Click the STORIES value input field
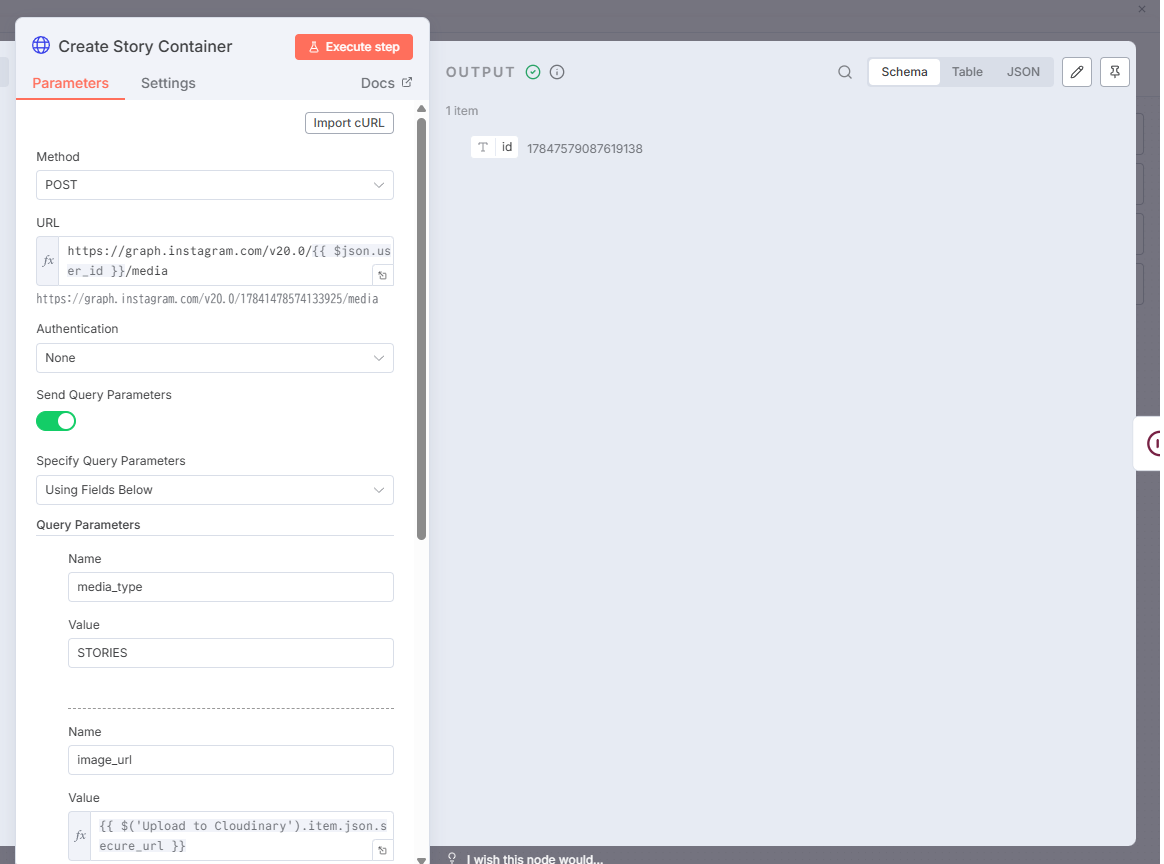The image size is (1164, 864). click(x=230, y=653)
